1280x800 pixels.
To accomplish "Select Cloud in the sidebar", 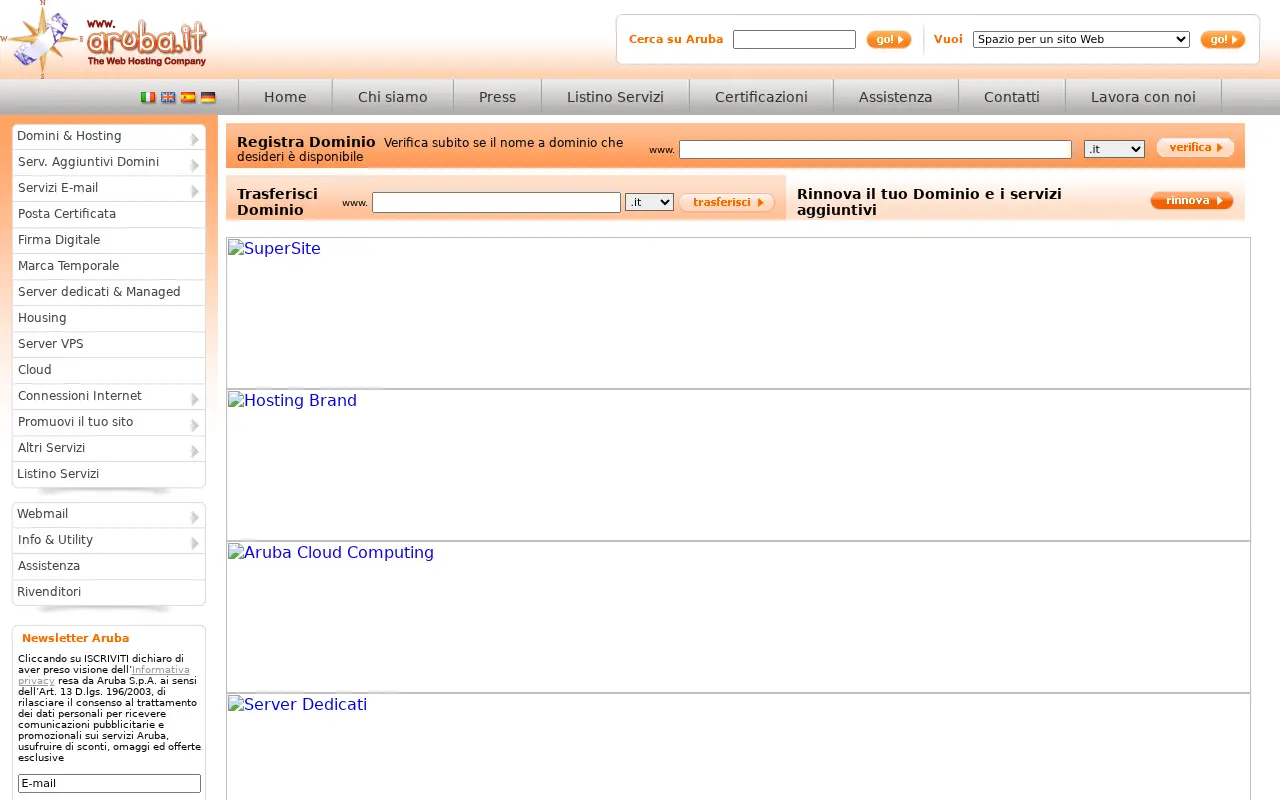I will (108, 370).
